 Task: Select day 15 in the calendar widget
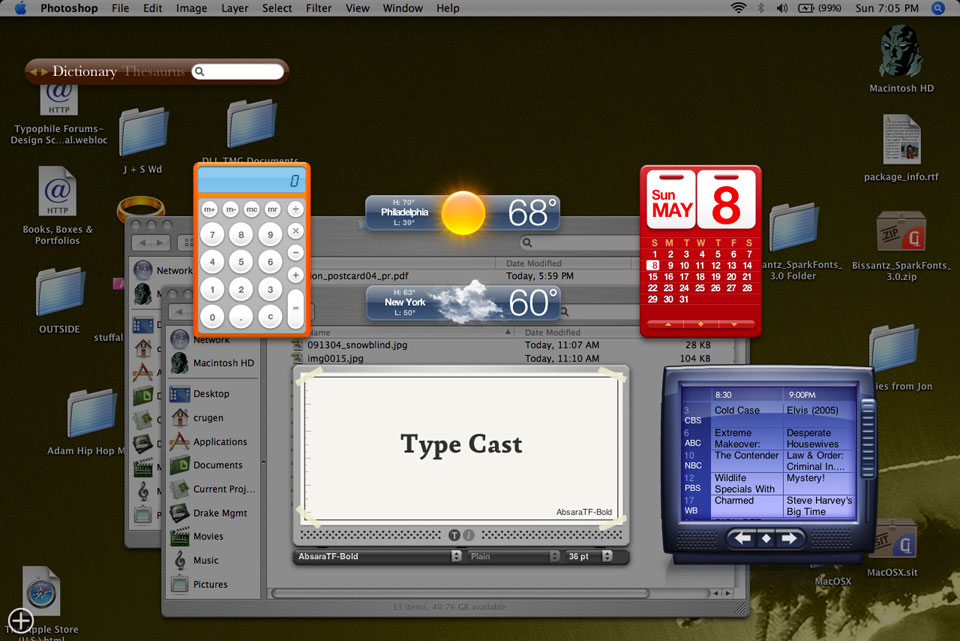click(653, 277)
